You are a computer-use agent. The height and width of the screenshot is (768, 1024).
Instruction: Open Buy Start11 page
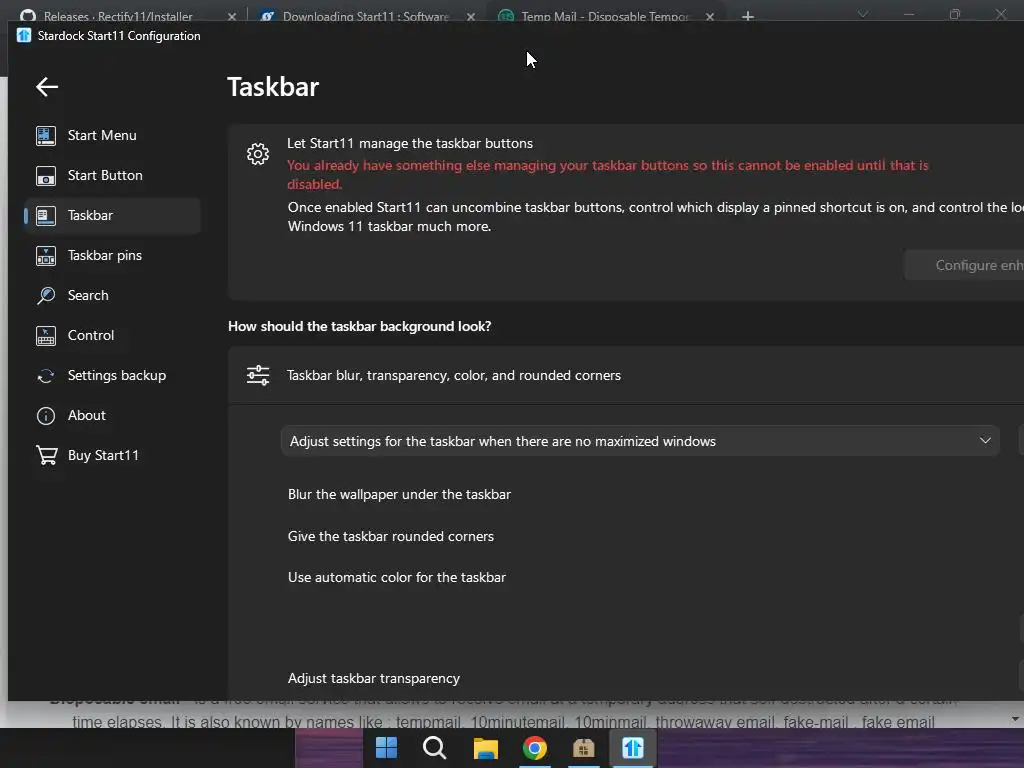112,455
